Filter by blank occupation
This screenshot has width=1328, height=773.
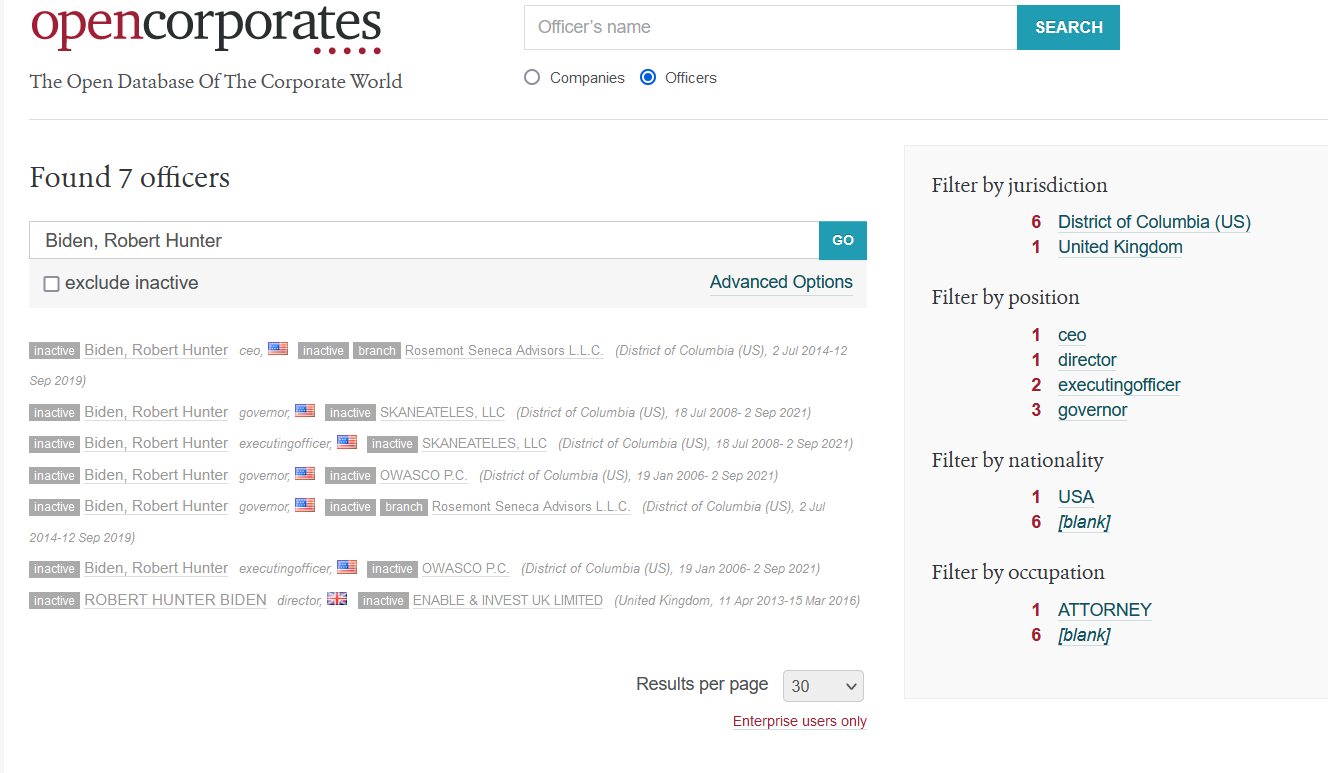[x=1084, y=635]
